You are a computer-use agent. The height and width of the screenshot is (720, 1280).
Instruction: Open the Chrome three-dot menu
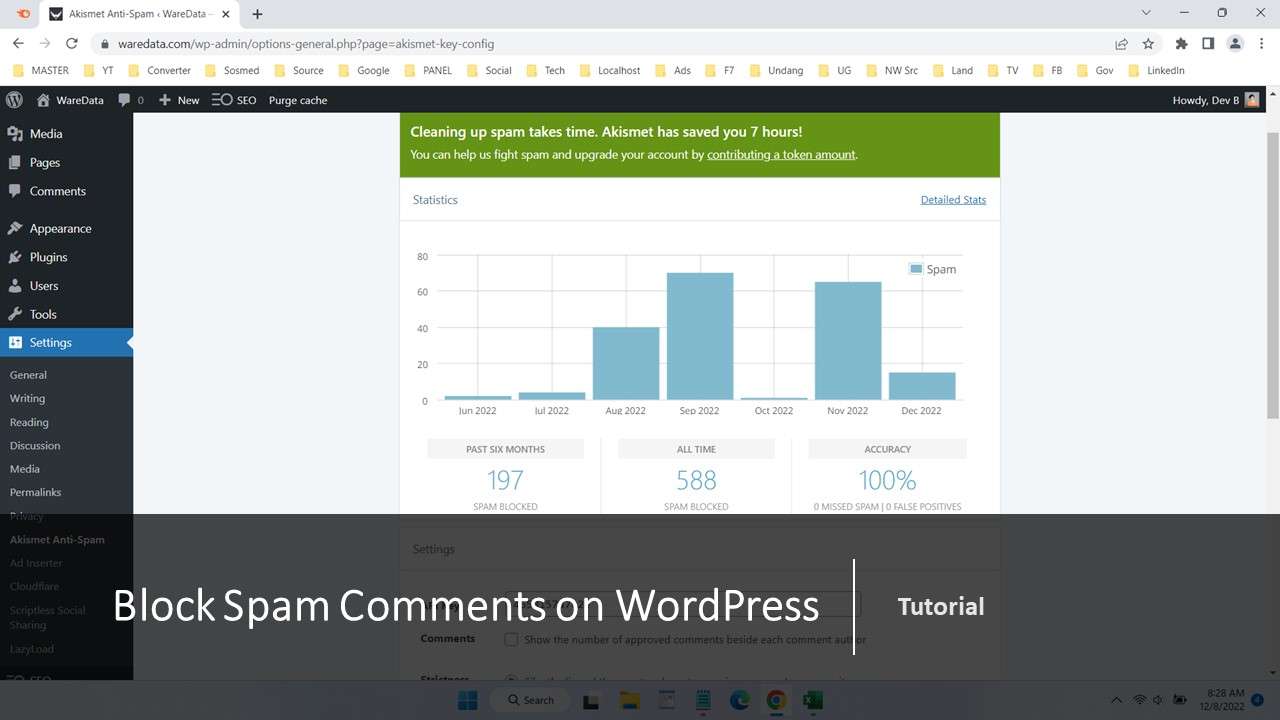pyautogui.click(x=1261, y=44)
